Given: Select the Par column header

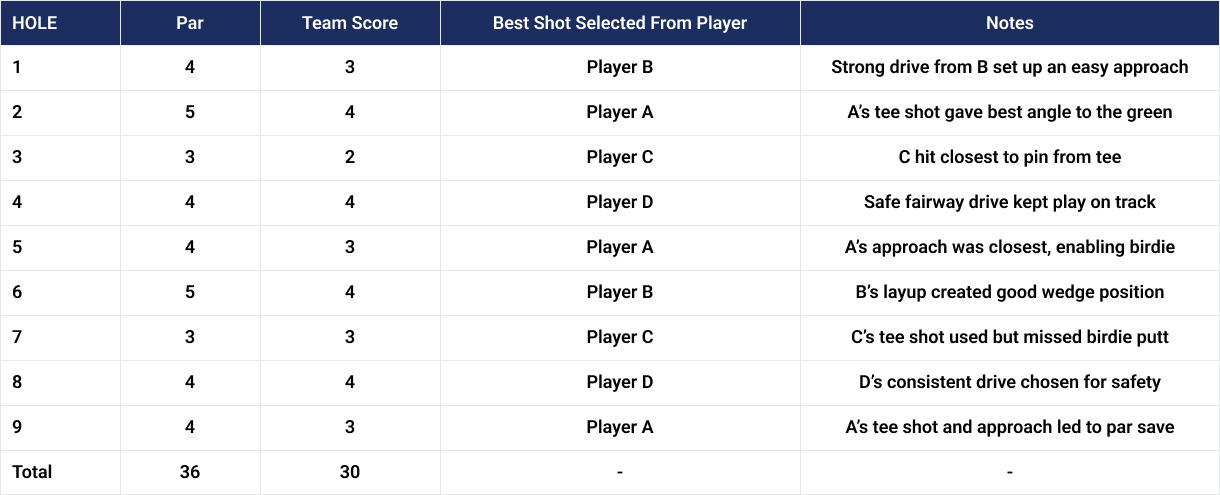Looking at the screenshot, I should [x=190, y=23].
